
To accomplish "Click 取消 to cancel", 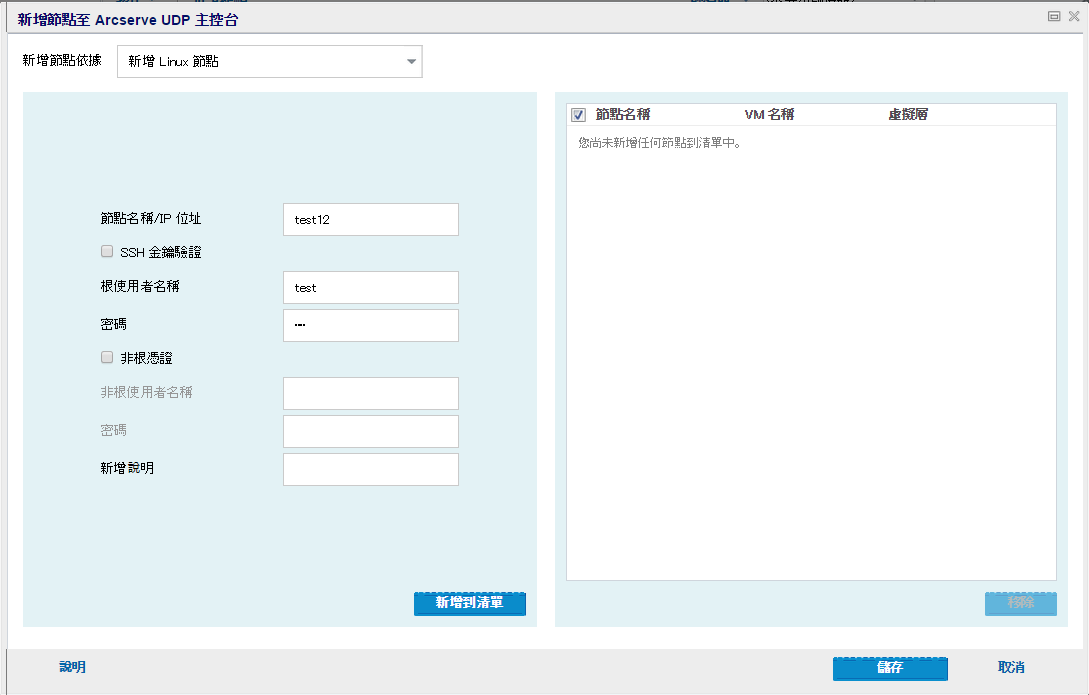I will 1011,667.
